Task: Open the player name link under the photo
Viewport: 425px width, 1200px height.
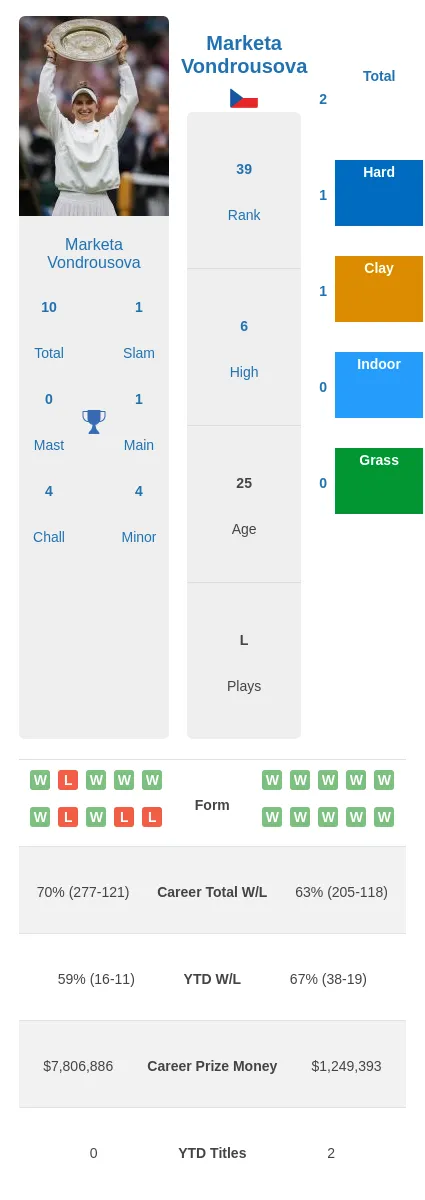Action: 94,253
